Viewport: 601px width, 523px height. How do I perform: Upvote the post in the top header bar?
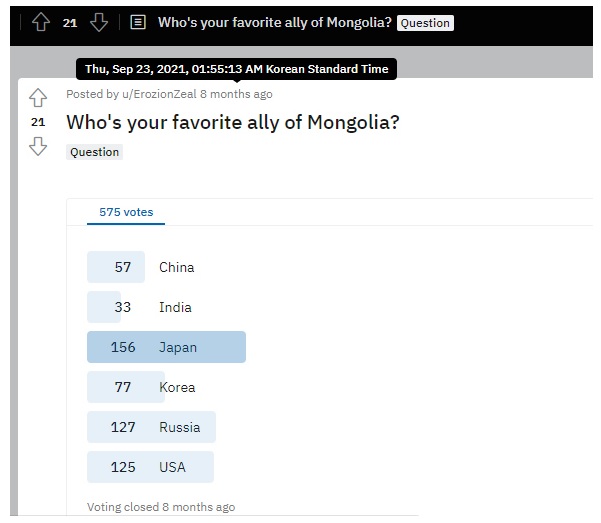[x=40, y=21]
